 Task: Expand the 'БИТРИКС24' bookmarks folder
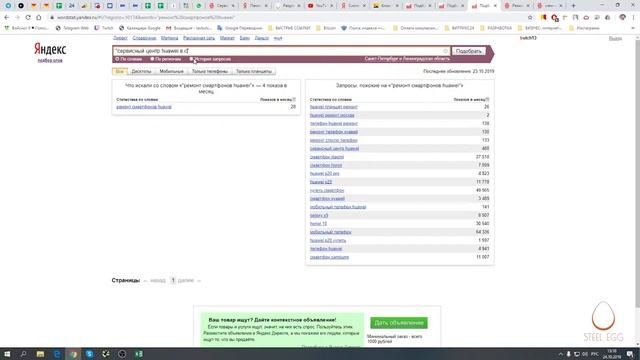point(459,28)
